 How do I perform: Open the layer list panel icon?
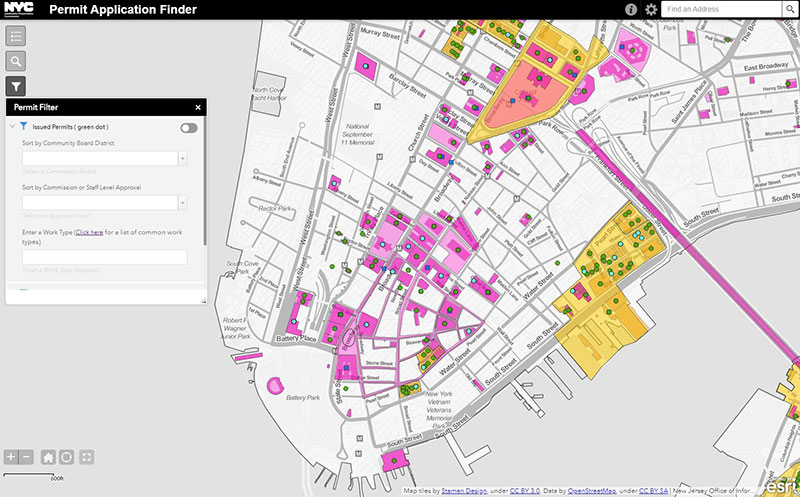point(17,36)
